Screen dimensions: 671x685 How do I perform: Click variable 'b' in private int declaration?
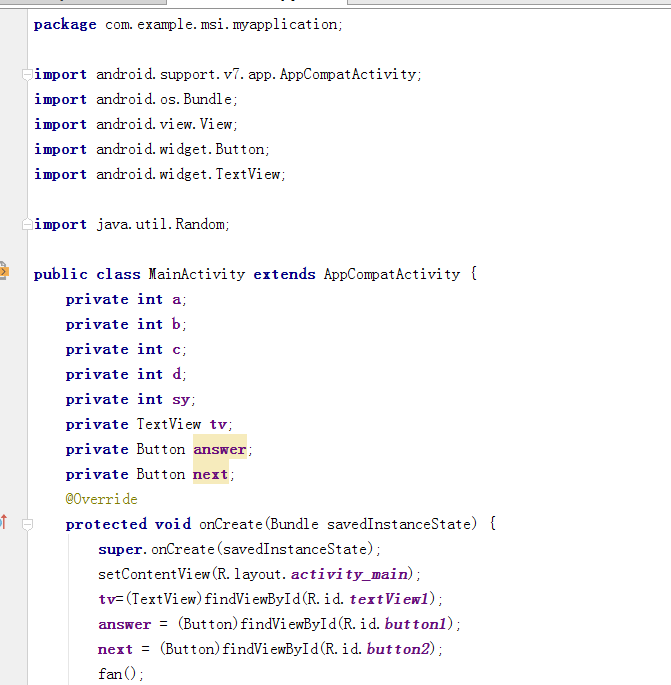pyautogui.click(x=176, y=324)
